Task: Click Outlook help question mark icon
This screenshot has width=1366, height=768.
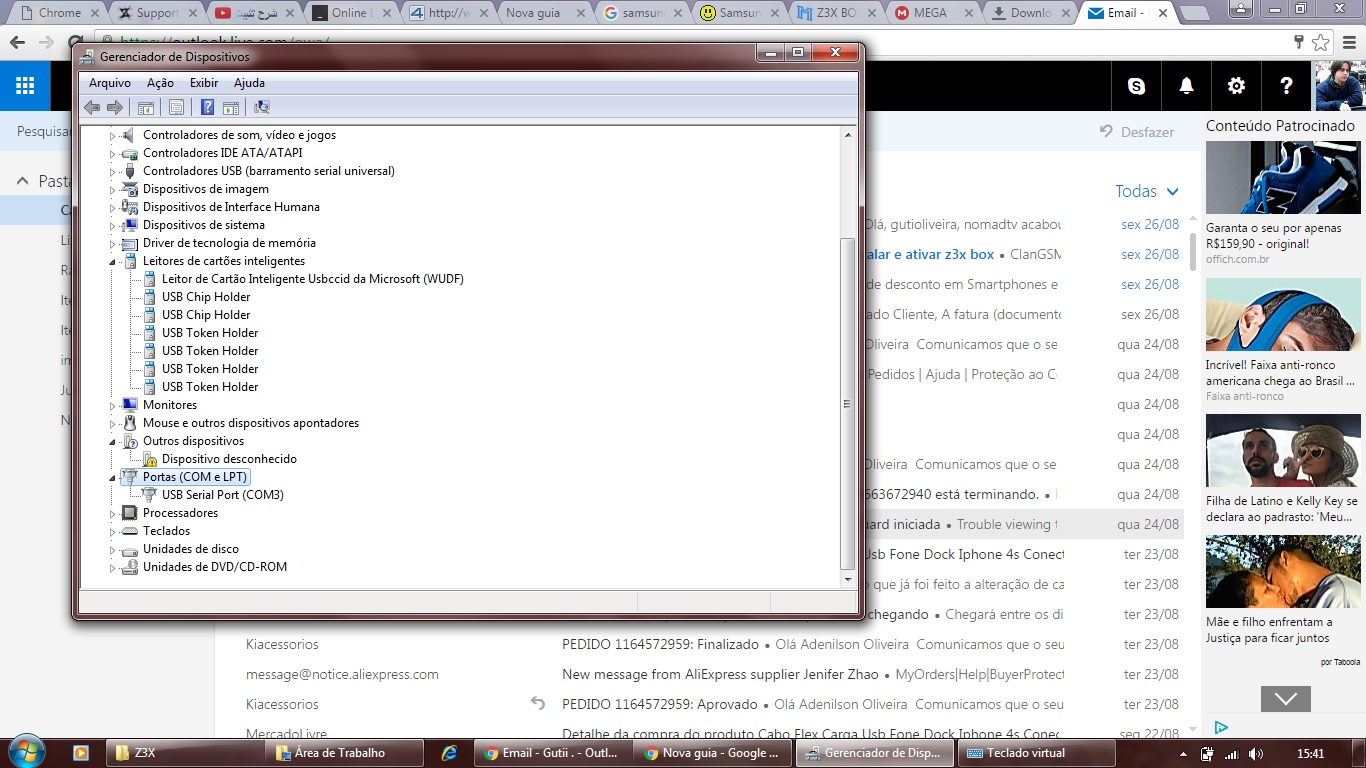Action: pyautogui.click(x=1287, y=86)
